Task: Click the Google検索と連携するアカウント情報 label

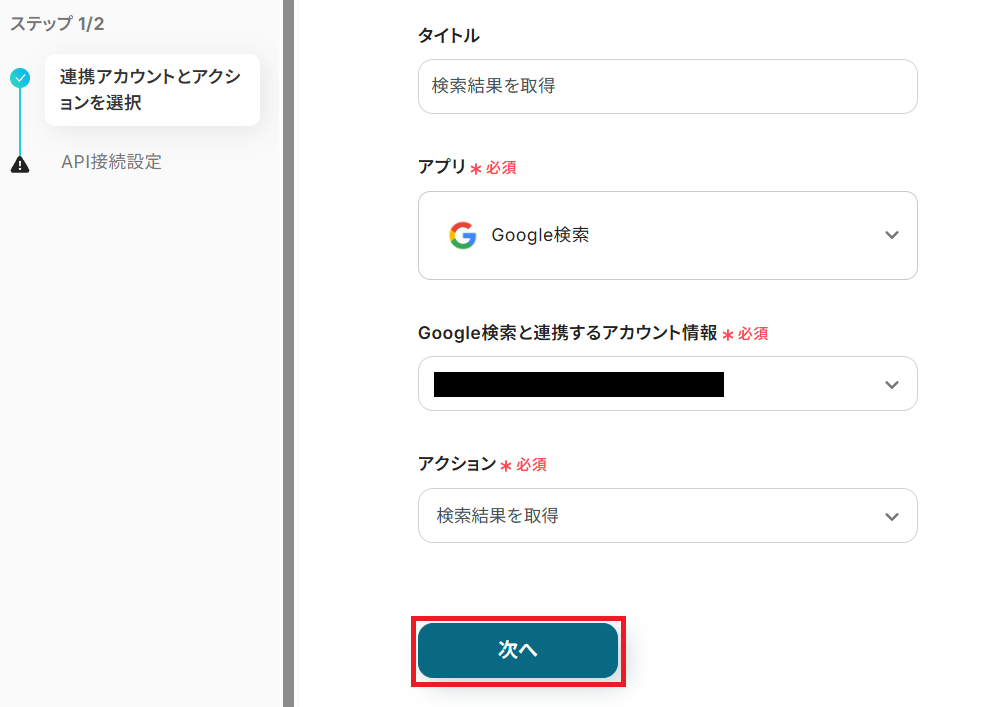Action: [567, 334]
